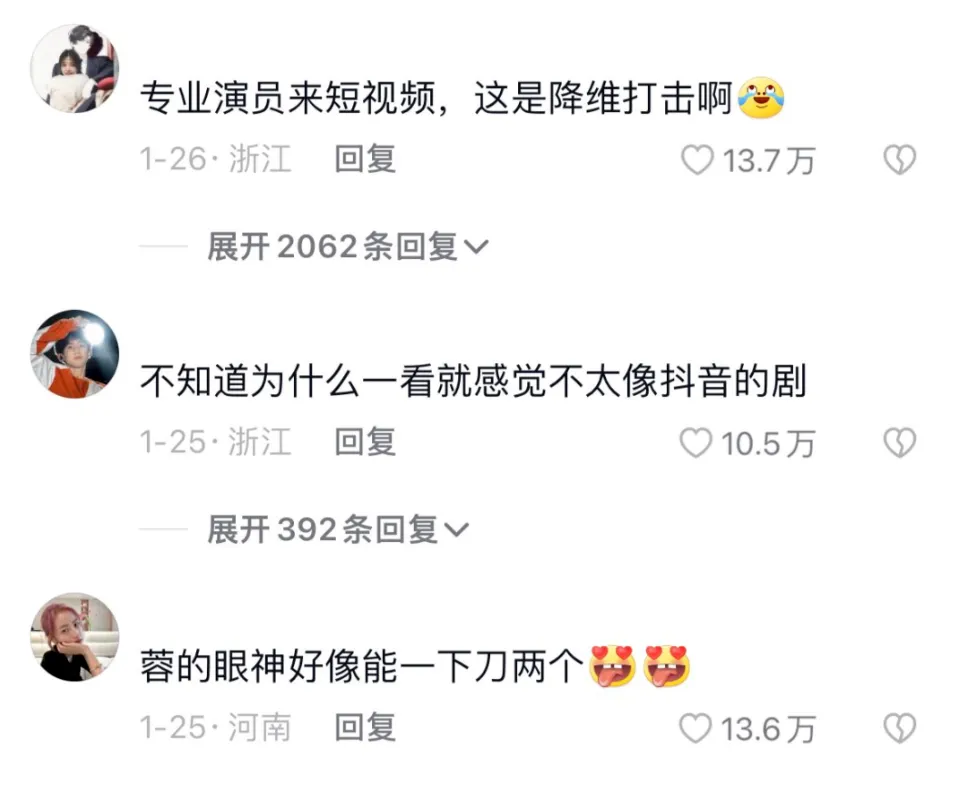Reply to the 1-25 河南 comment
The height and width of the screenshot is (789, 954).
click(x=365, y=728)
